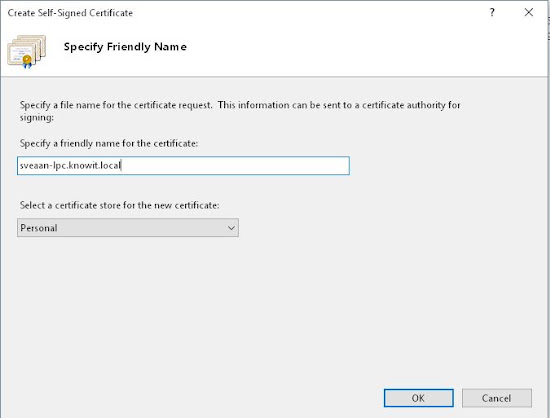Click the sveaan-lpc.knowit.local text in the friendly name box
Viewport: 550px width, 418px height.
pyautogui.click(x=70, y=165)
